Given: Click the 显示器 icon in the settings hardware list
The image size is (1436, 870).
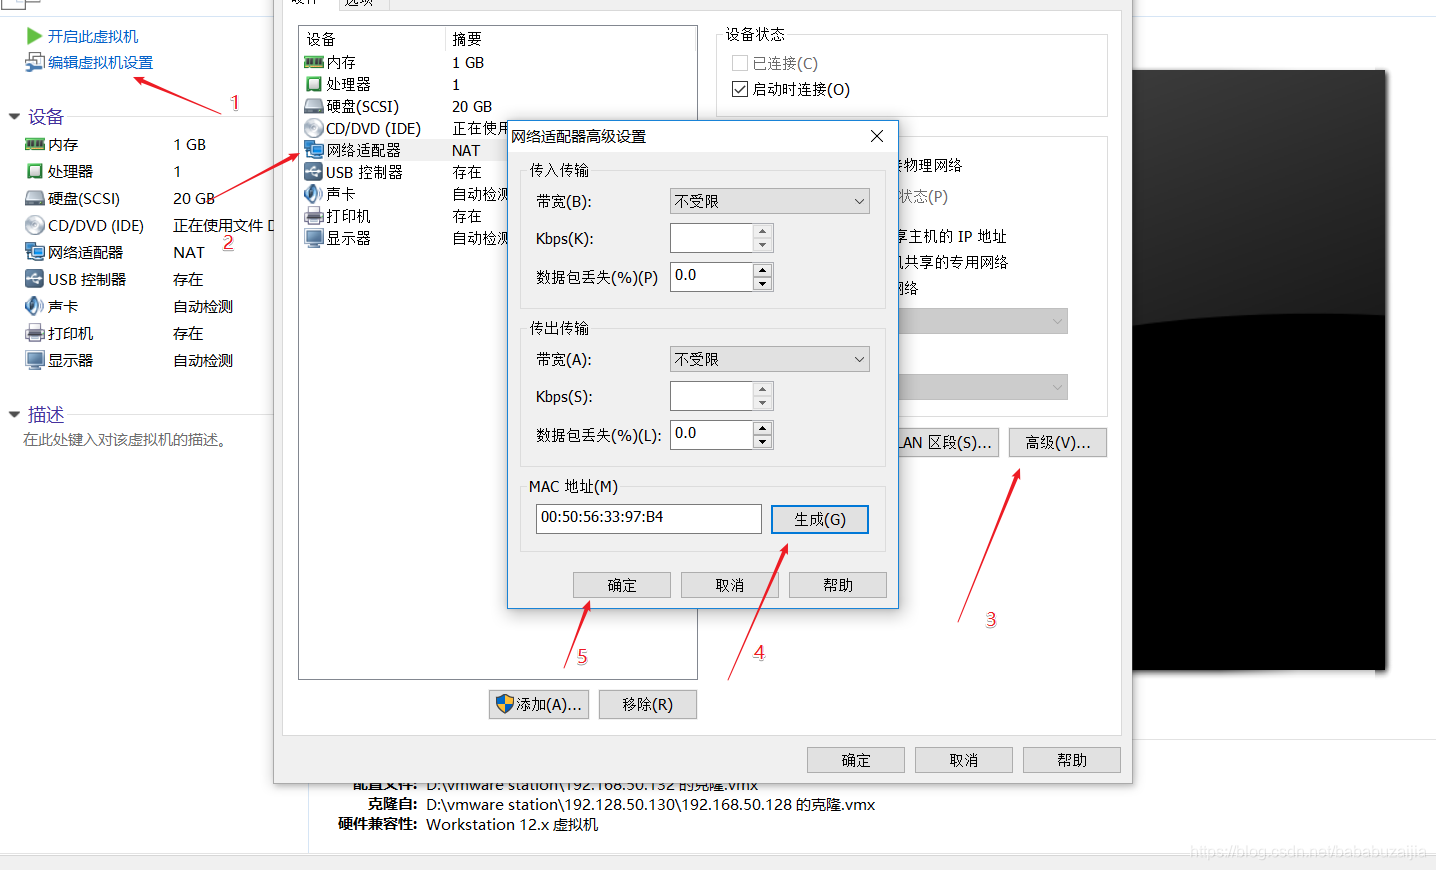Looking at the screenshot, I should (314, 238).
